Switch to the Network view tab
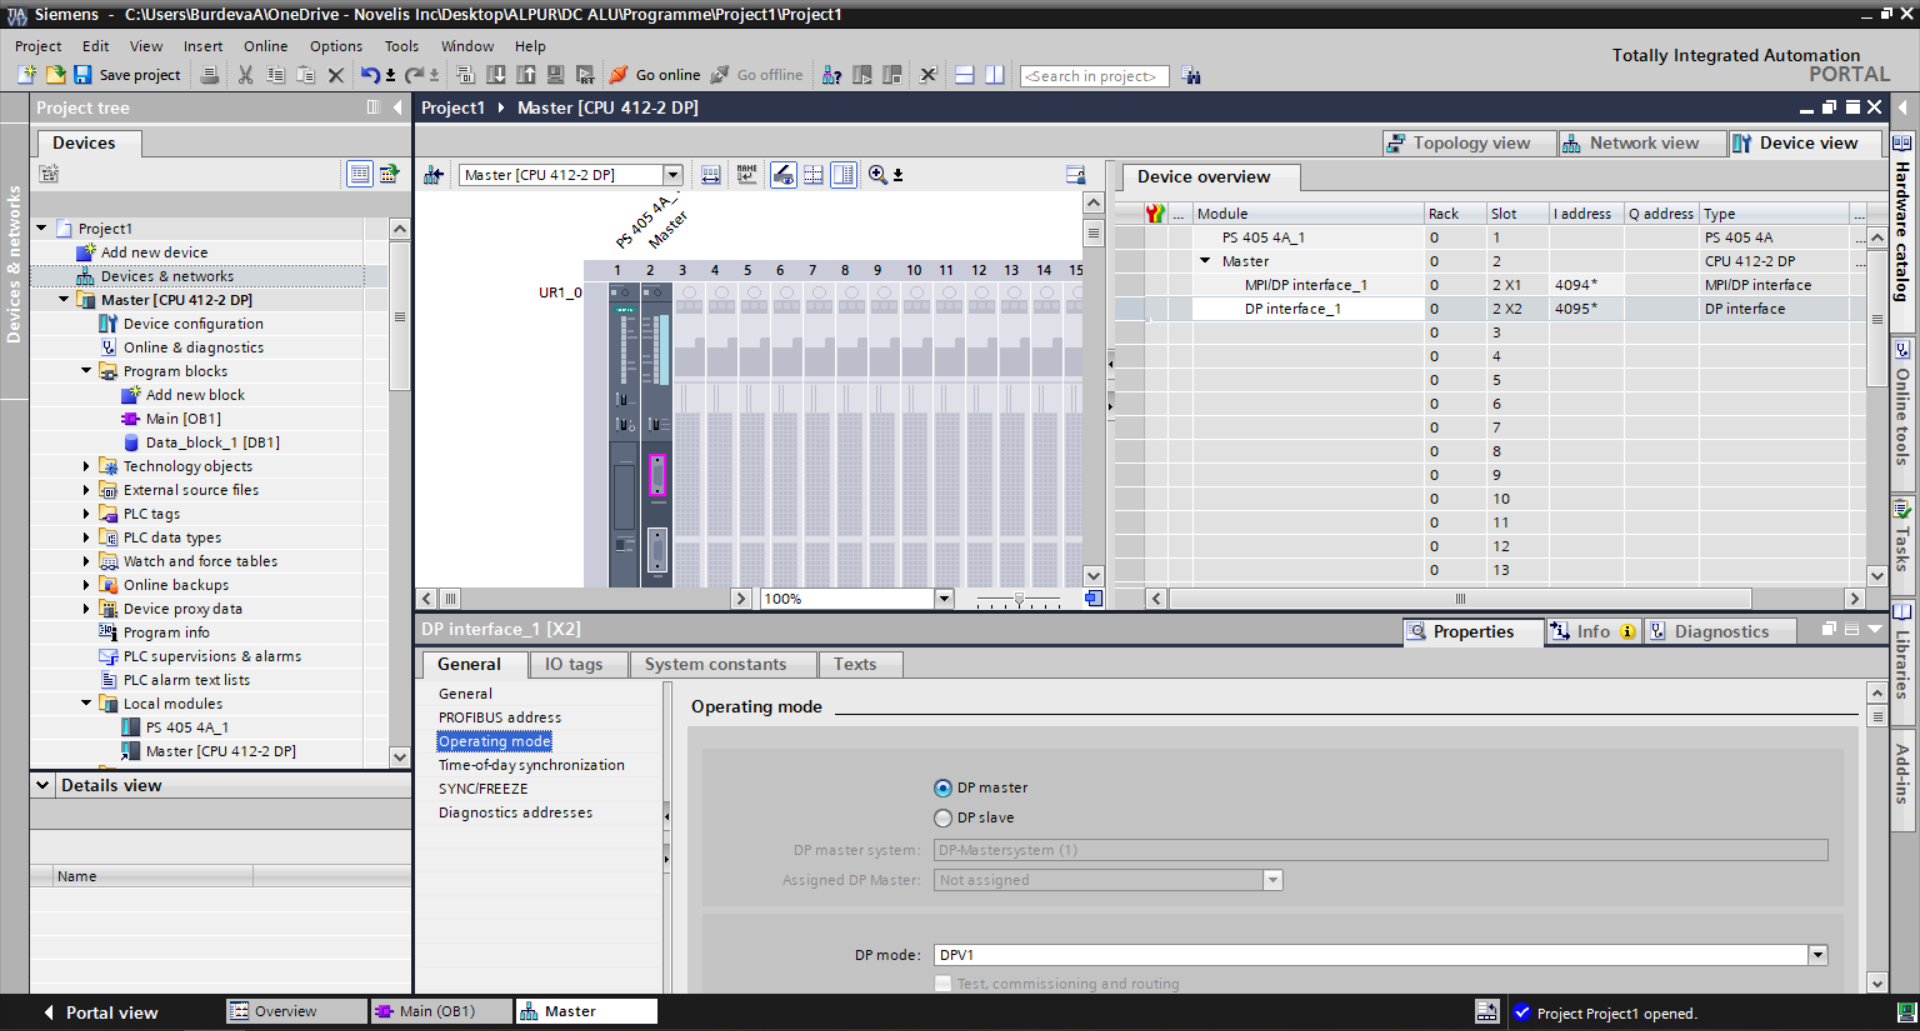 coord(1642,143)
